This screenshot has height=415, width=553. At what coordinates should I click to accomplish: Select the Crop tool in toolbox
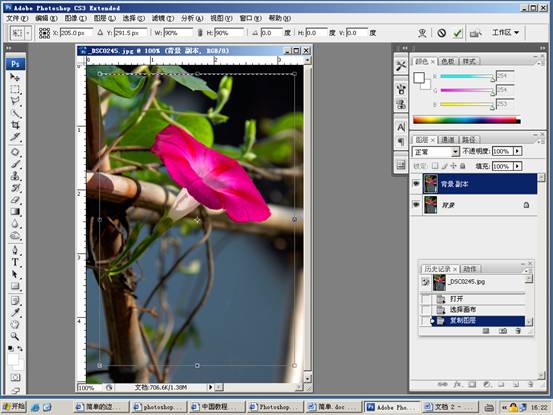(x=15, y=125)
